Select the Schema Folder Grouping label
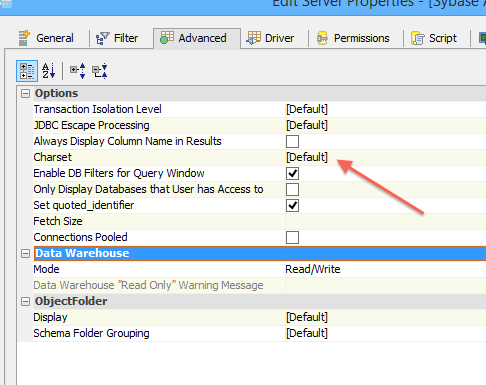 91,333
